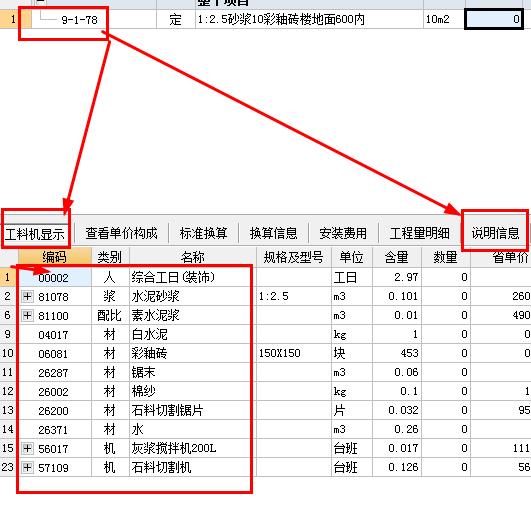
Task: Click the 150X150 specification cell
Action: pyautogui.click(x=294, y=354)
